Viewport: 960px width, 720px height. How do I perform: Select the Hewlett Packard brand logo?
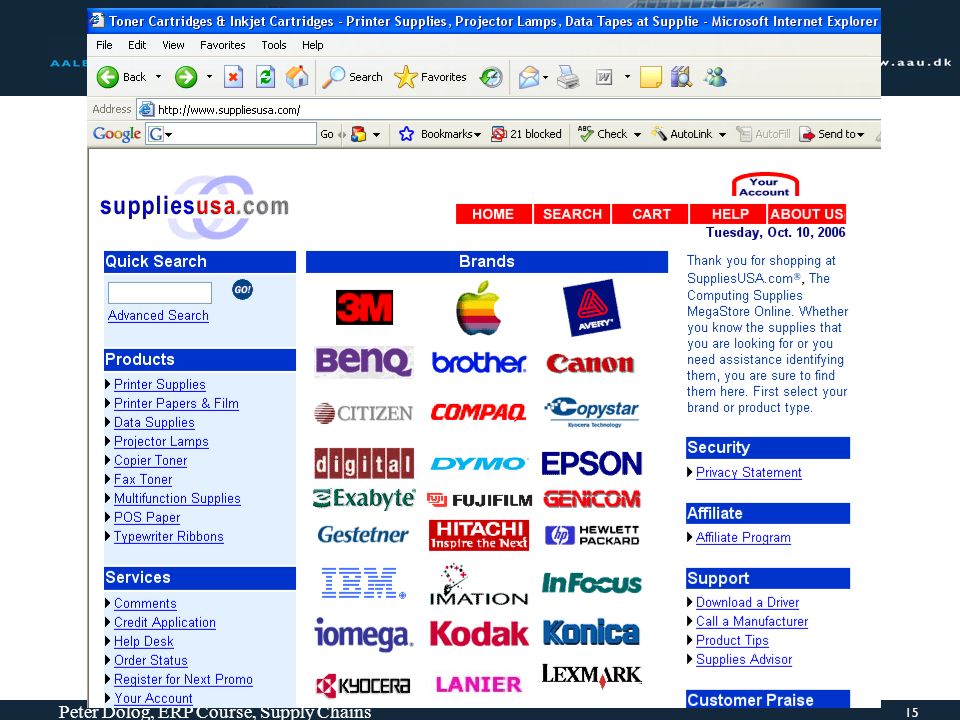(x=591, y=535)
